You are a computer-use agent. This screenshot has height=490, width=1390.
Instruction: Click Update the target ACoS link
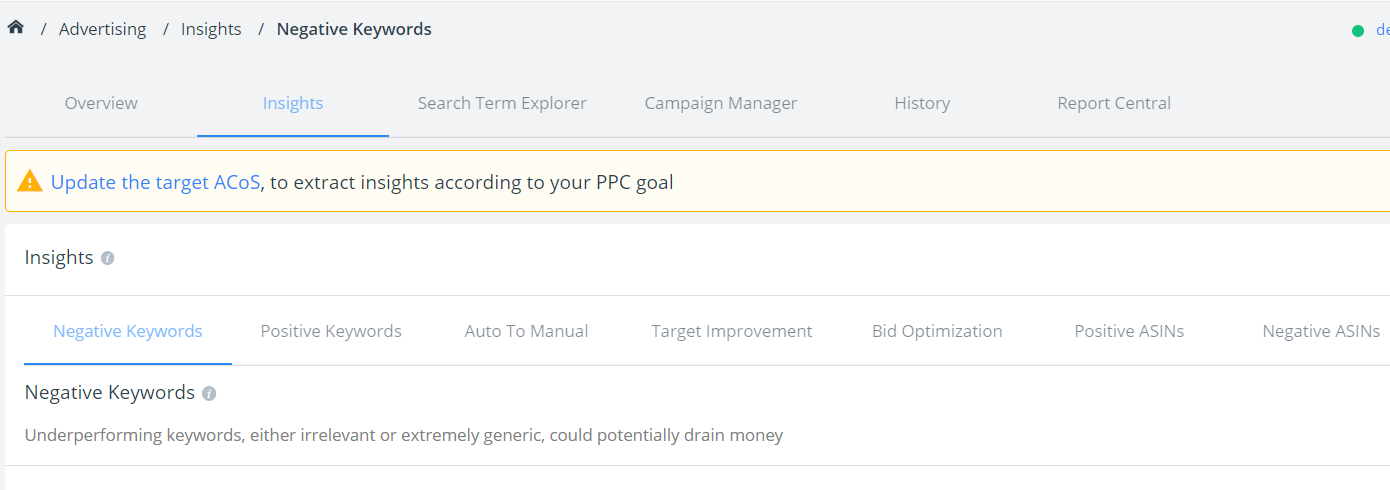pyautogui.click(x=156, y=182)
